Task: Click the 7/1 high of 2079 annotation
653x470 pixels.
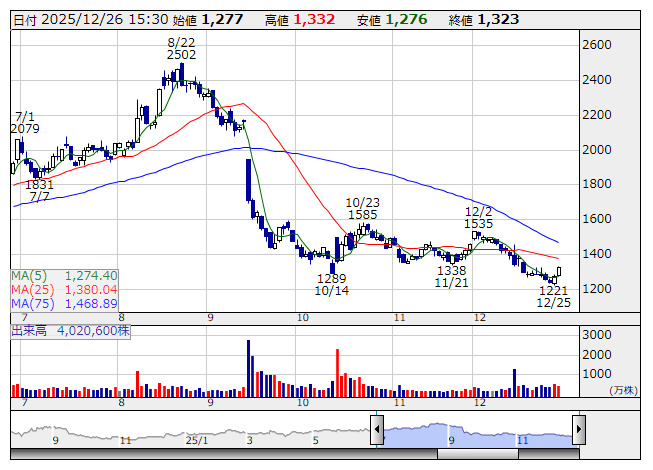Action: [x=25, y=123]
